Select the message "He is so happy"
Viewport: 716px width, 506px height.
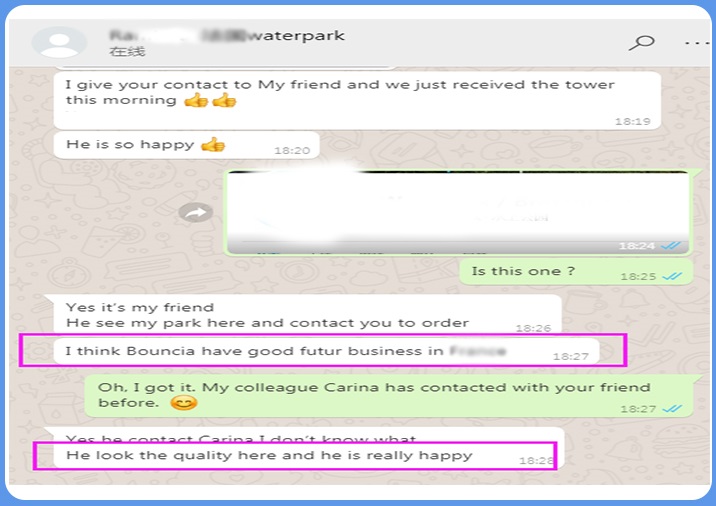(186, 145)
